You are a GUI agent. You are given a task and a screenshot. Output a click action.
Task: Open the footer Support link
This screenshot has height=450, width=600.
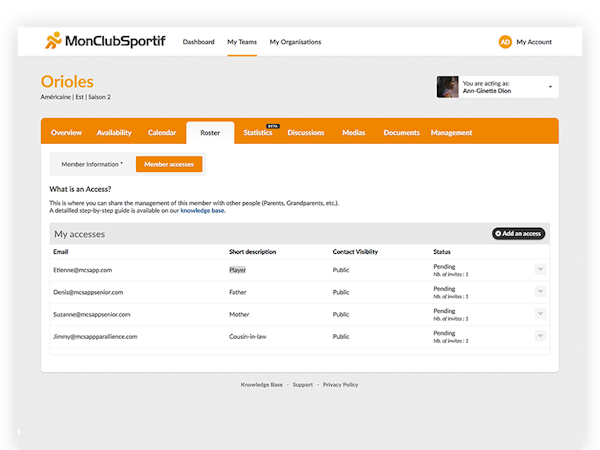tap(303, 385)
